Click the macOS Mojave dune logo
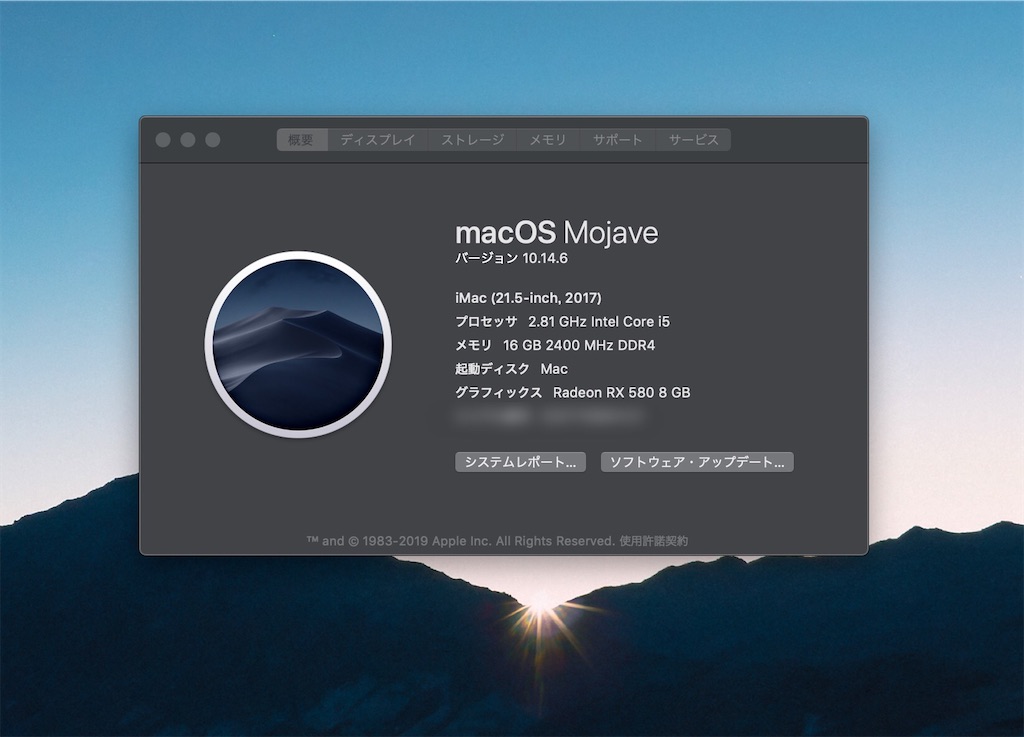This screenshot has width=1024, height=737. tap(298, 344)
